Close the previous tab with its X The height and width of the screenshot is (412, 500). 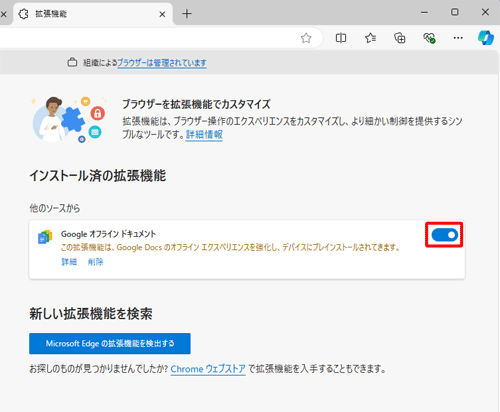3,14
